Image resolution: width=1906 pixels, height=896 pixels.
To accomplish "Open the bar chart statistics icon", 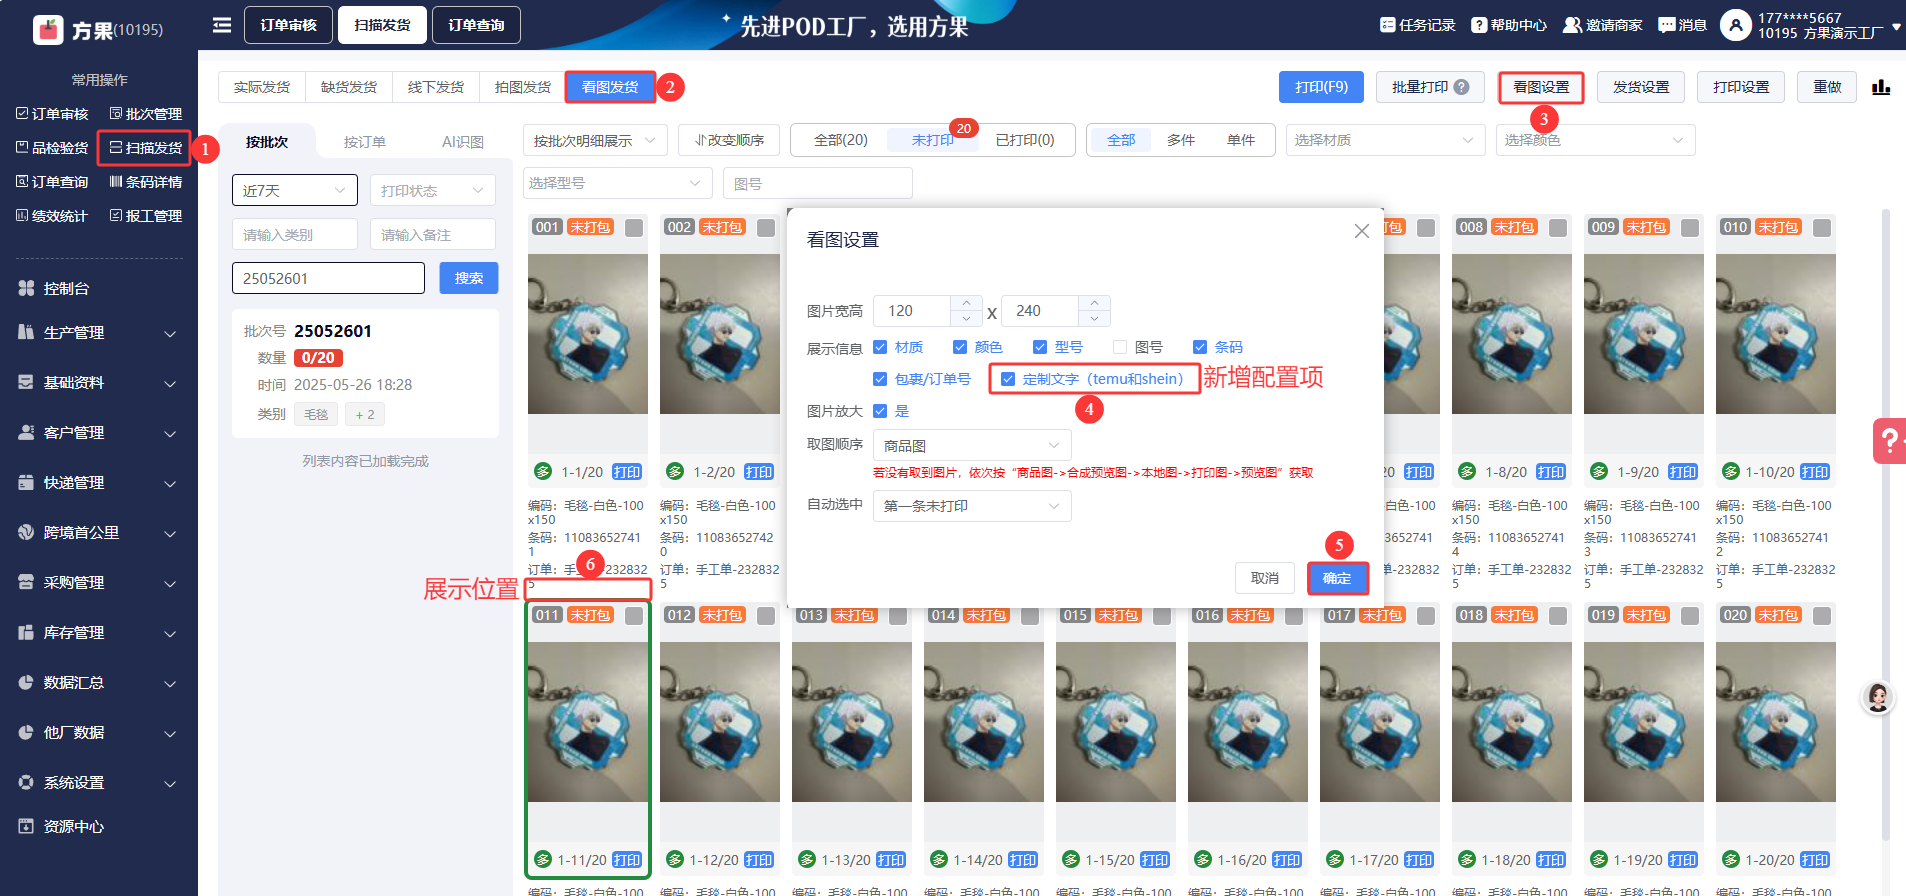I will (1881, 87).
